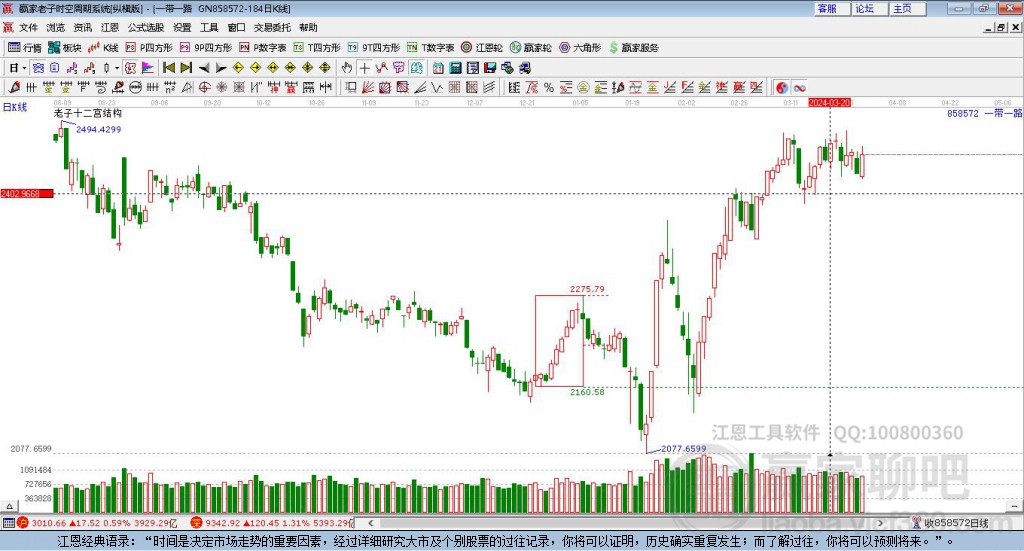Select the MM circle measurement tool
This screenshot has height=551, width=1024.
tap(135, 87)
